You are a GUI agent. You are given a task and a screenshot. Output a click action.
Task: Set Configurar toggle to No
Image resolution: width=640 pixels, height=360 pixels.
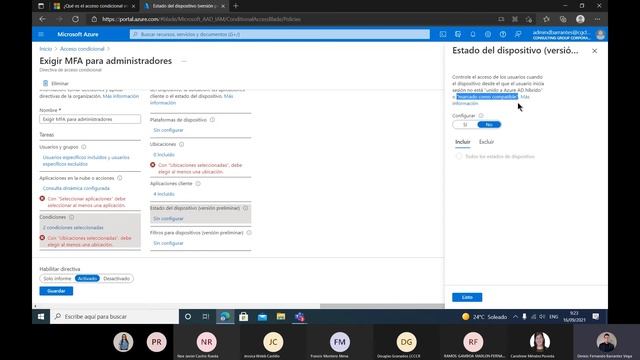[x=489, y=124]
